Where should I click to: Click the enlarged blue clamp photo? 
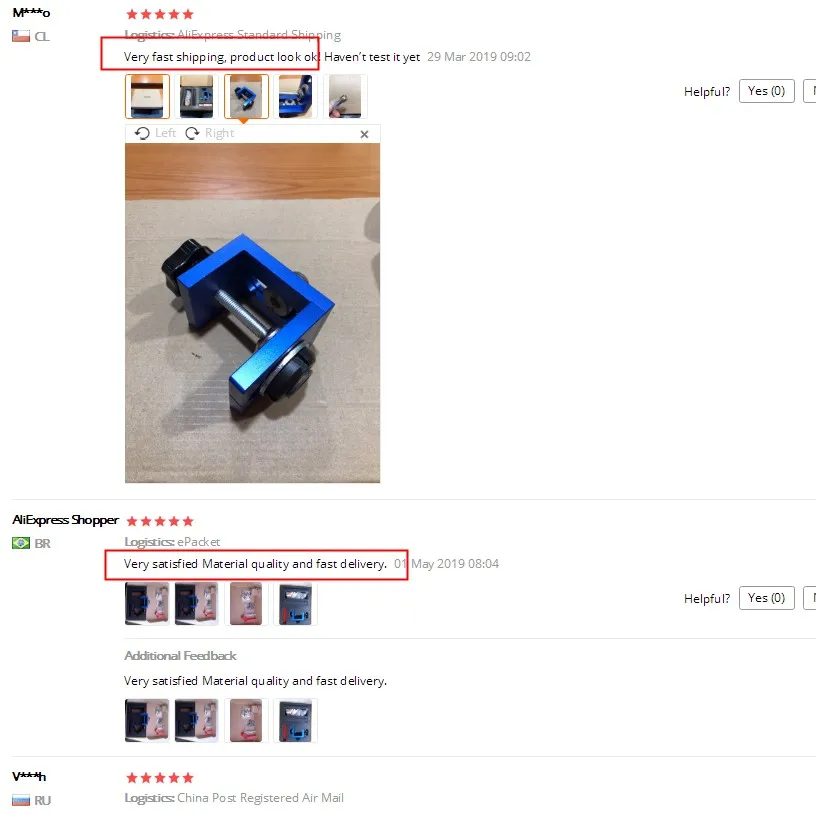[252, 313]
